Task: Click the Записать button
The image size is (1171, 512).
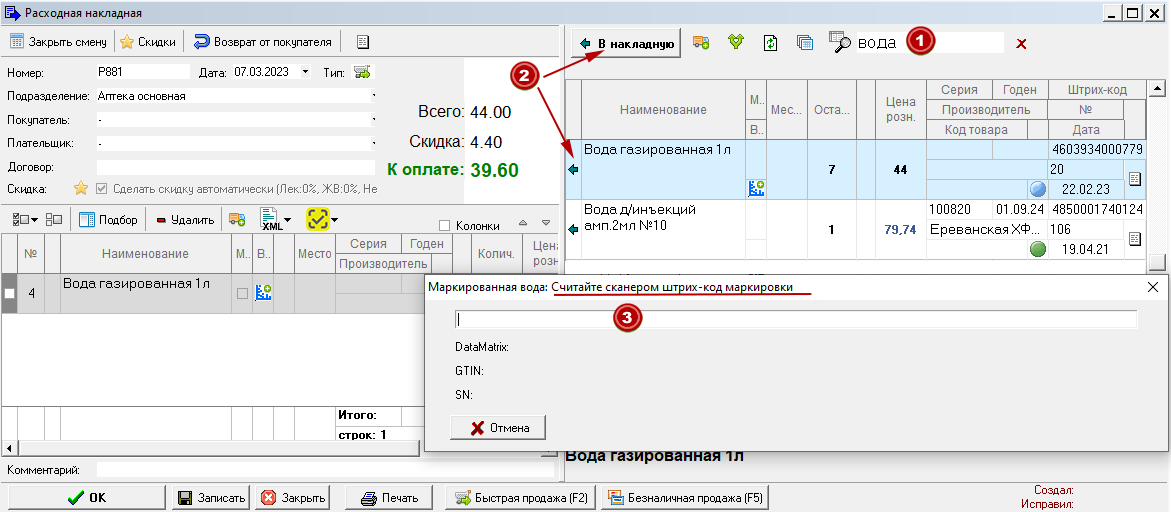Action: click(x=212, y=498)
